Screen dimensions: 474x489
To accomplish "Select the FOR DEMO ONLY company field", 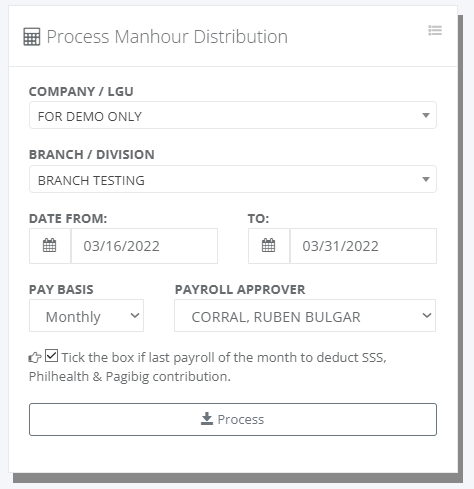I will pyautogui.click(x=233, y=115).
